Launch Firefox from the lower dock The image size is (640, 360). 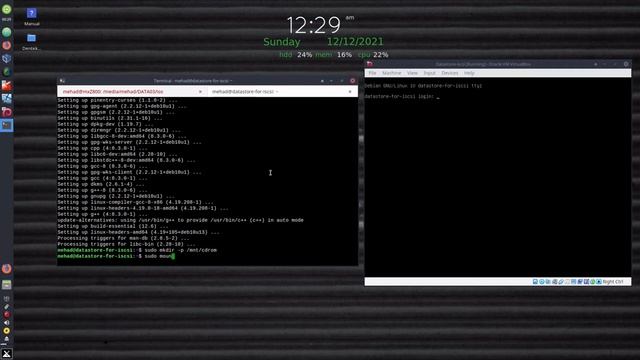point(7,269)
